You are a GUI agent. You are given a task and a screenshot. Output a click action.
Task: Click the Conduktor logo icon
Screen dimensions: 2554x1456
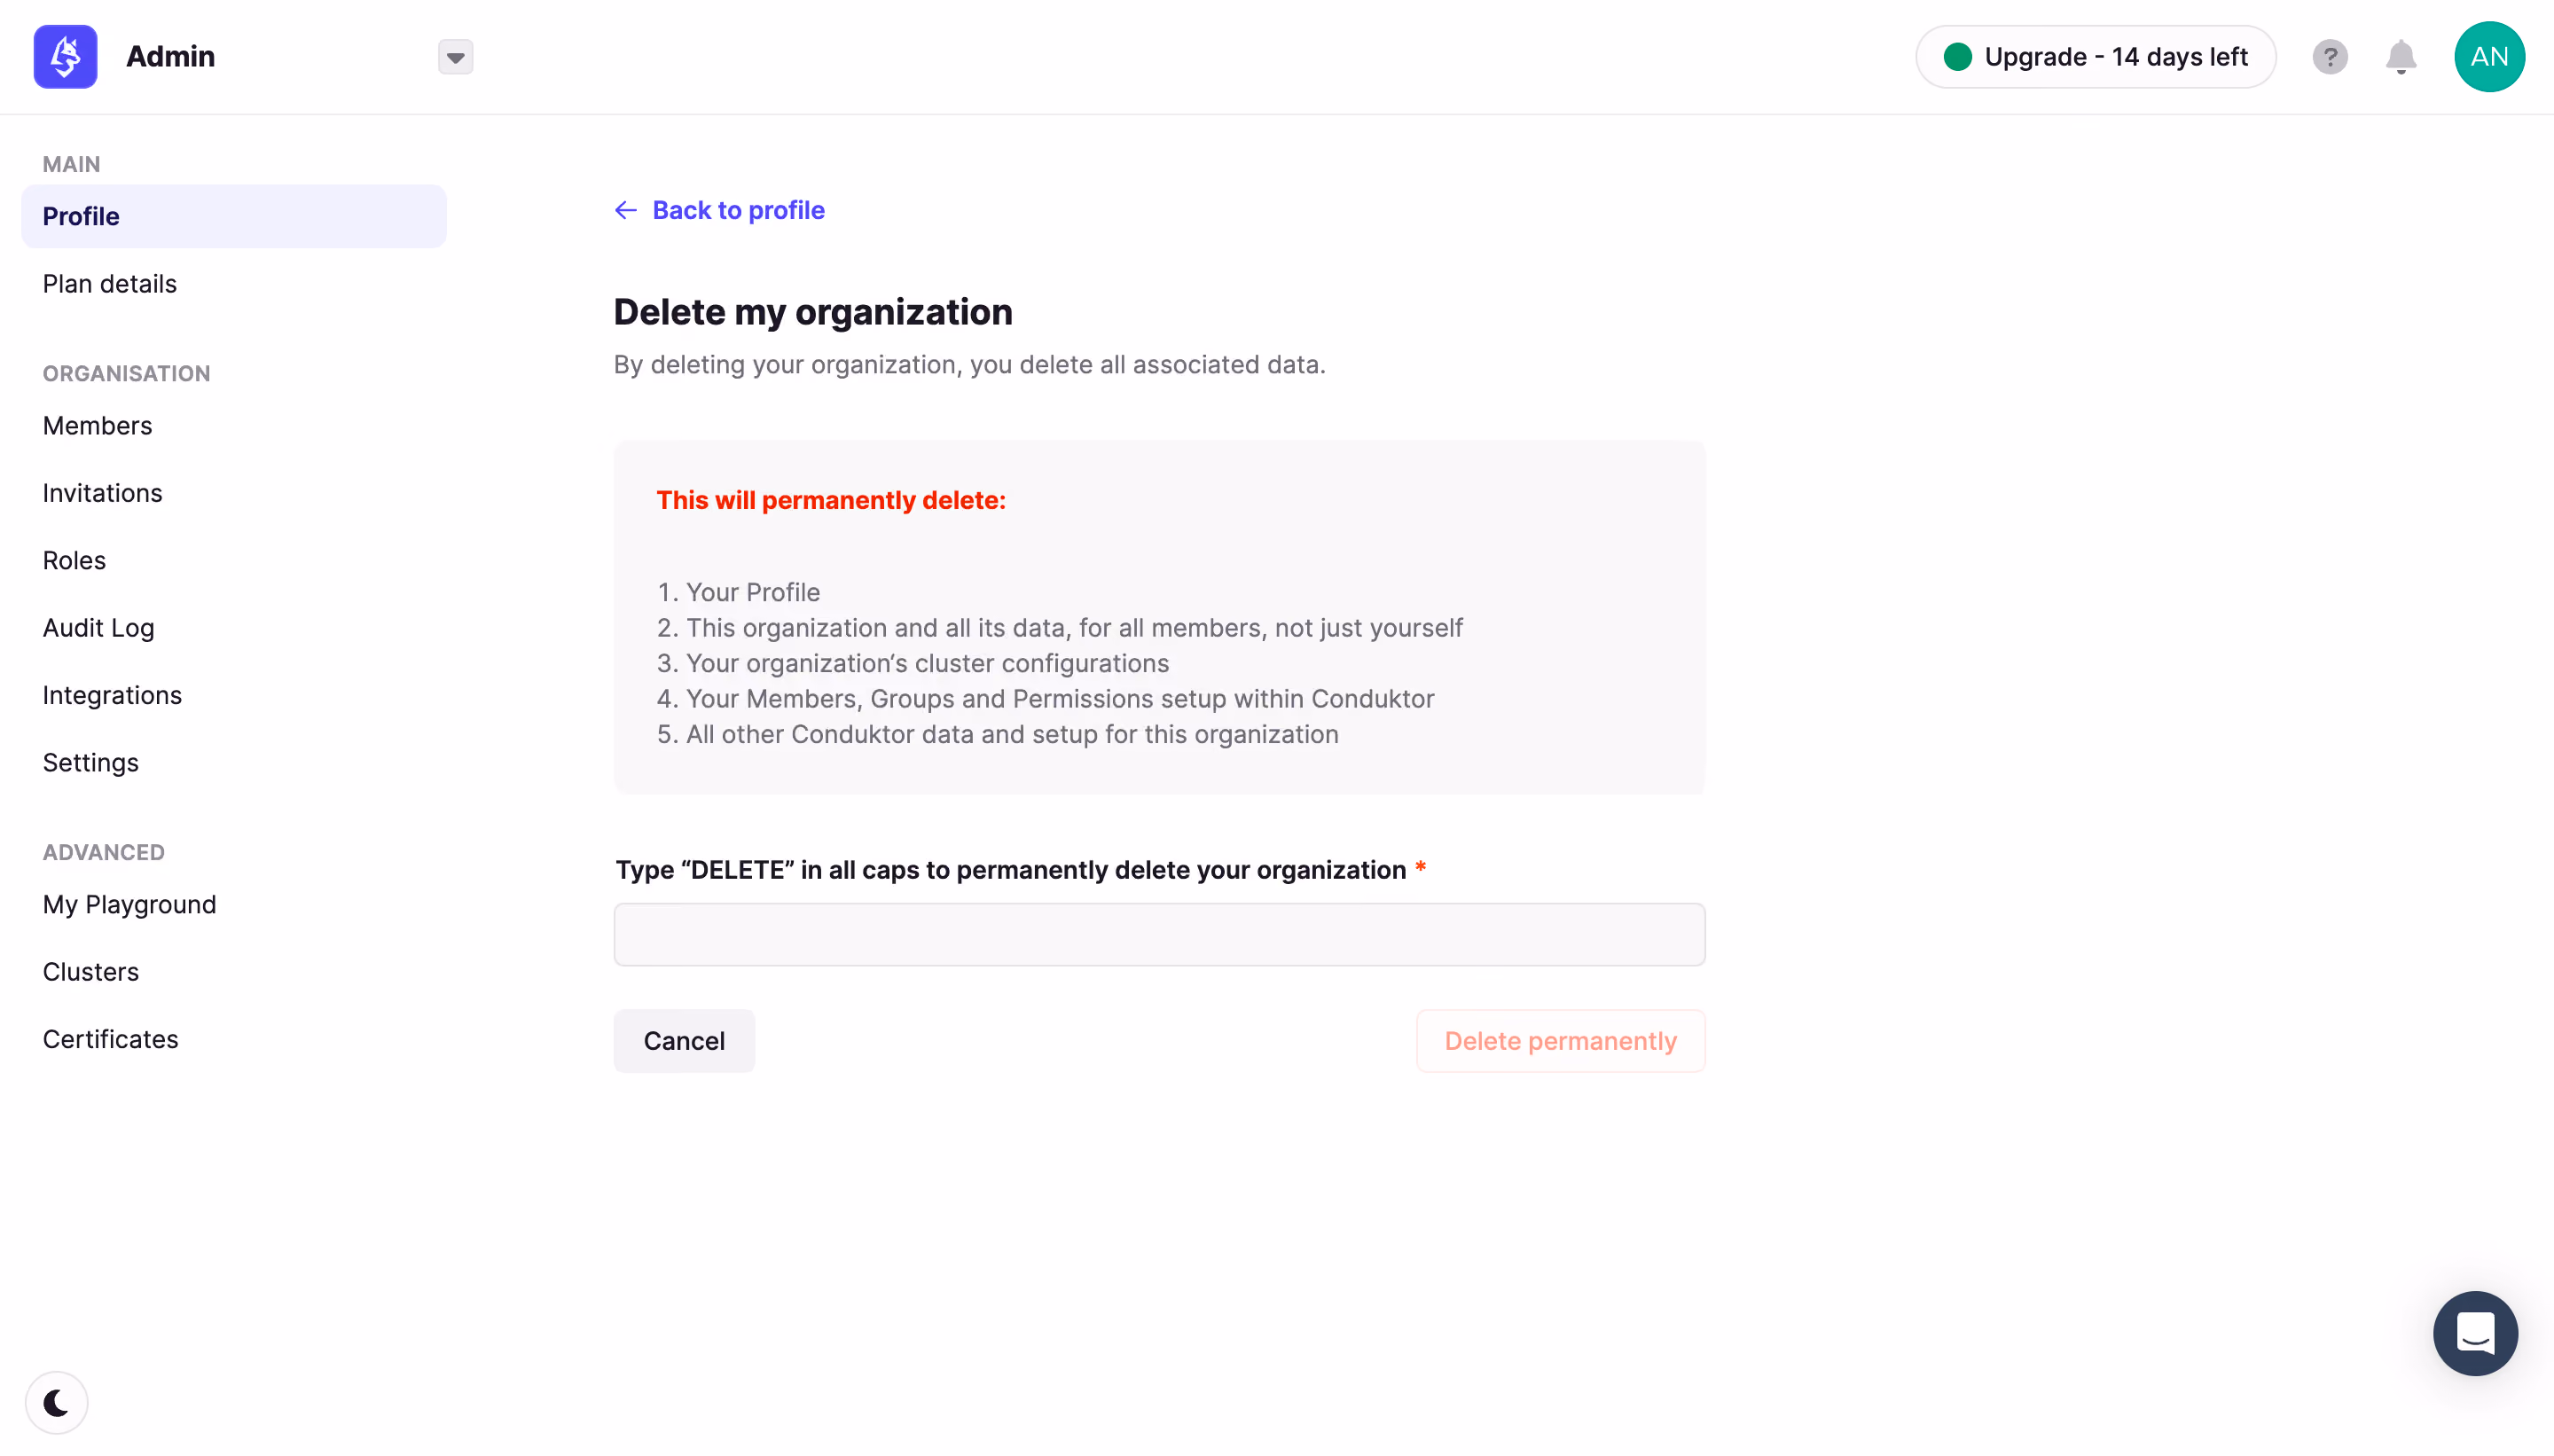coord(65,57)
